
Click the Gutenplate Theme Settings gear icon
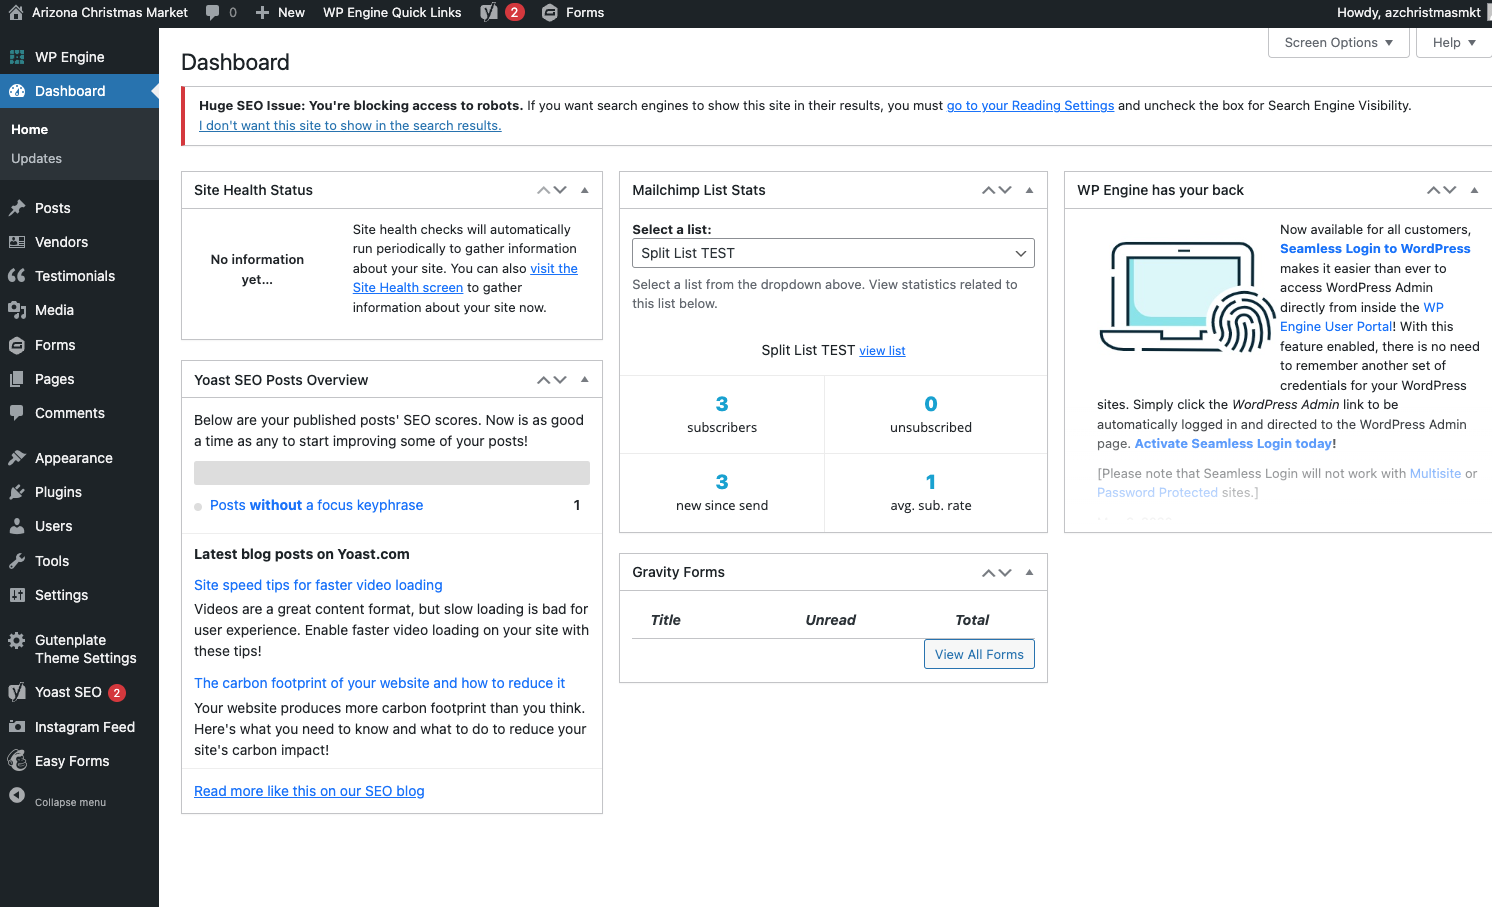coord(17,640)
